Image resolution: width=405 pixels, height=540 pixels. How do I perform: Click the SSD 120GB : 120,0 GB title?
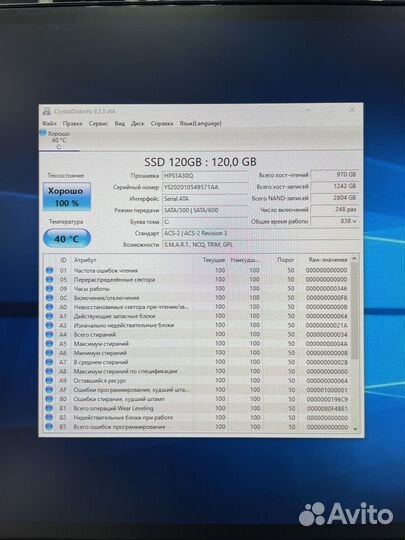200,162
